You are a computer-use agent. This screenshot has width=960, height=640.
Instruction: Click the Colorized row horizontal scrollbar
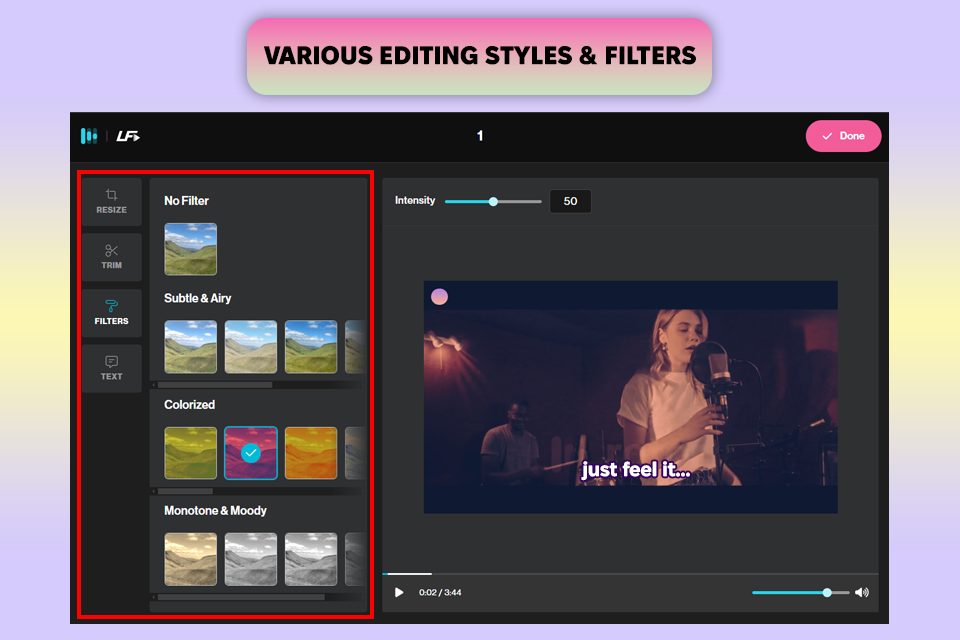coord(185,491)
